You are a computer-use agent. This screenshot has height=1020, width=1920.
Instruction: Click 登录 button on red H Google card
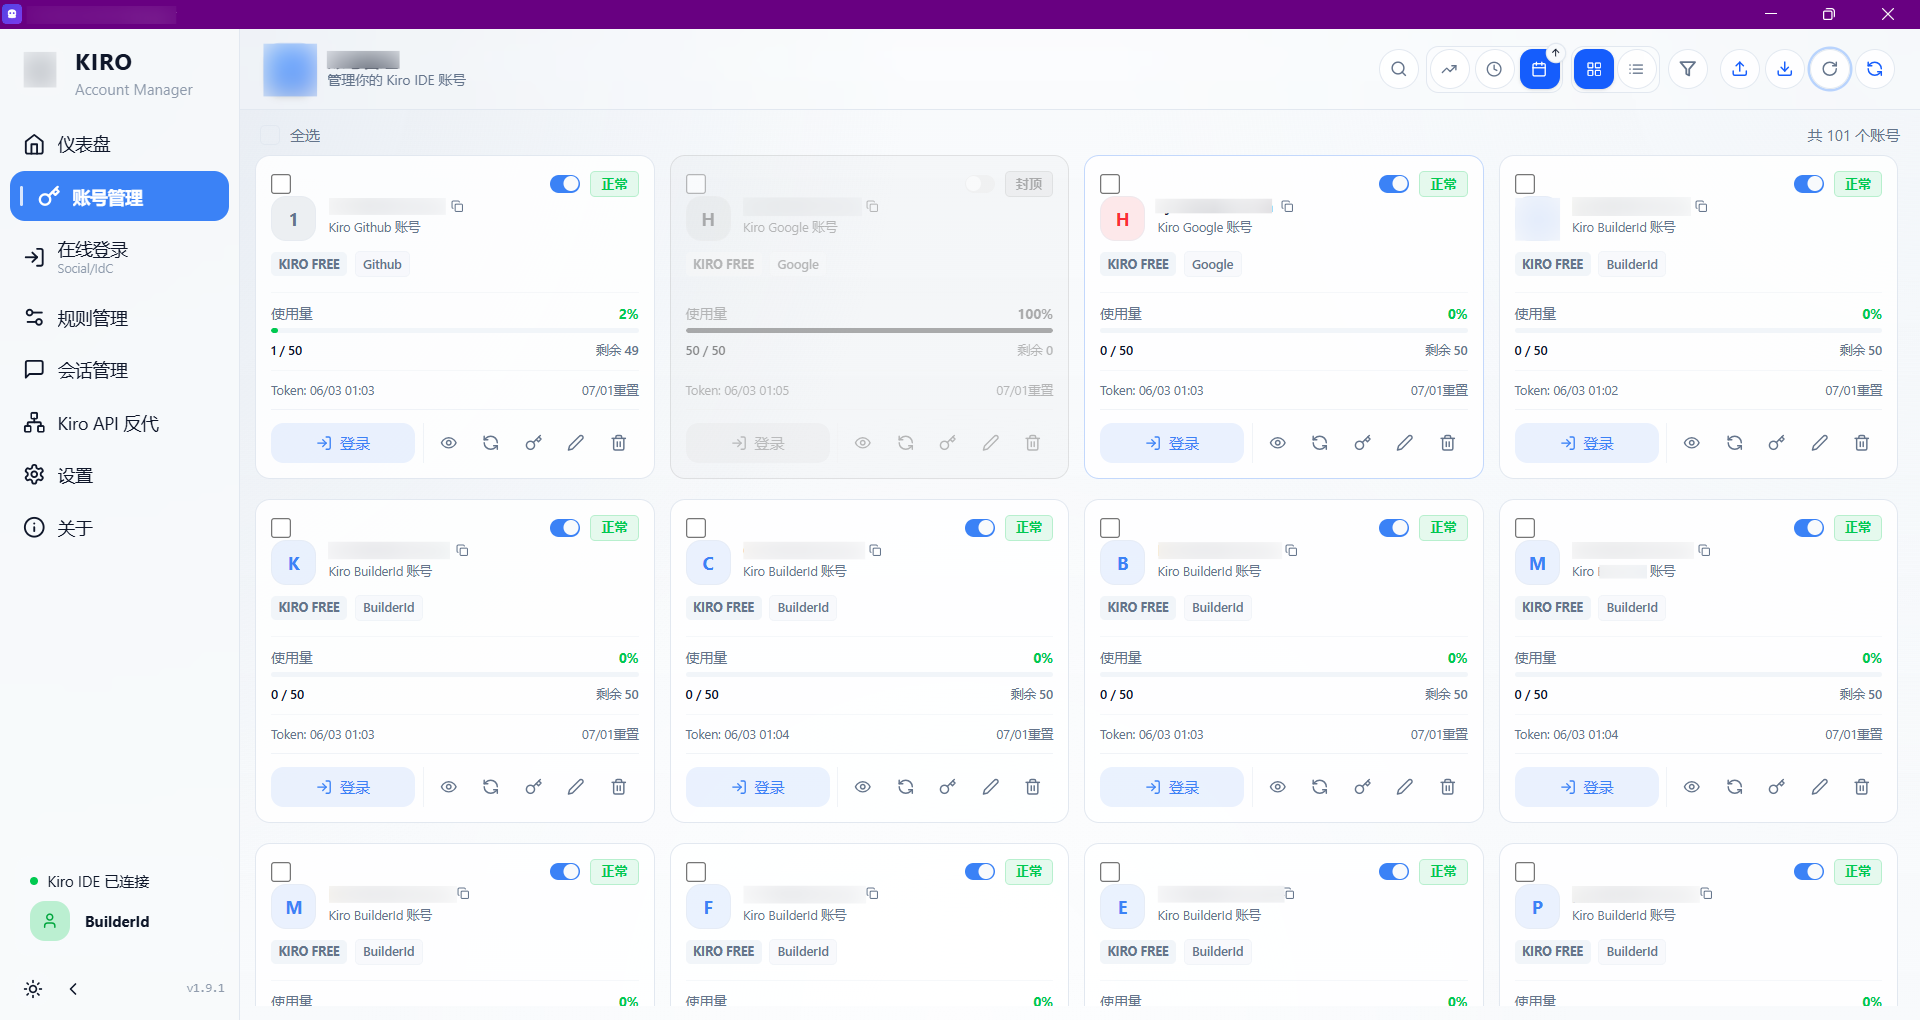(x=1172, y=443)
